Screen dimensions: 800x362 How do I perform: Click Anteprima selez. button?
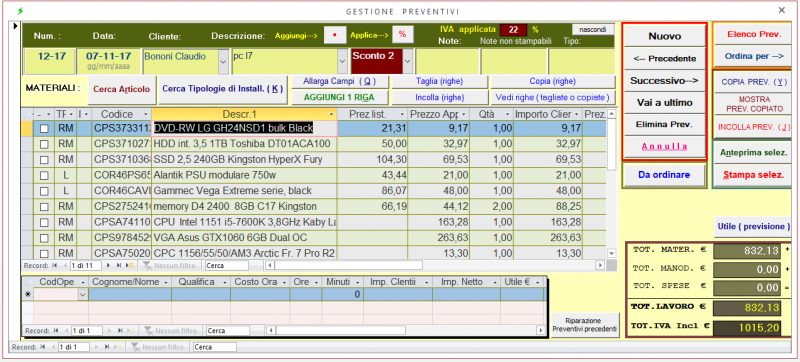click(x=754, y=152)
